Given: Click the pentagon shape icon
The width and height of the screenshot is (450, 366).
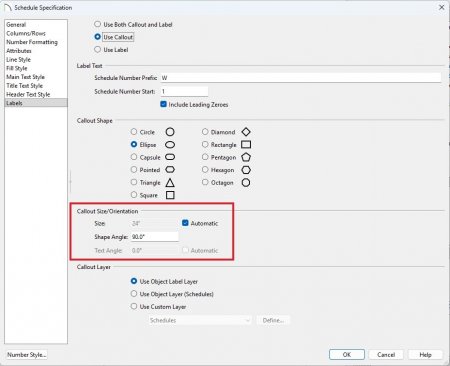Looking at the screenshot, I should [246, 157].
